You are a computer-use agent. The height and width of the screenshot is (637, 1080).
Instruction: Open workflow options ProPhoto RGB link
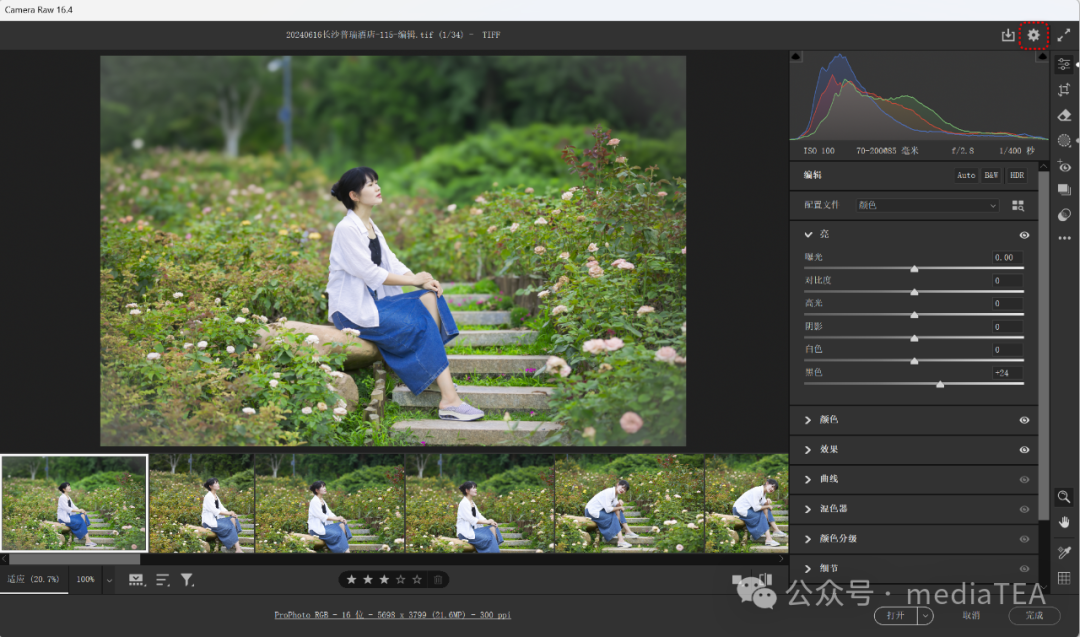(x=393, y=615)
